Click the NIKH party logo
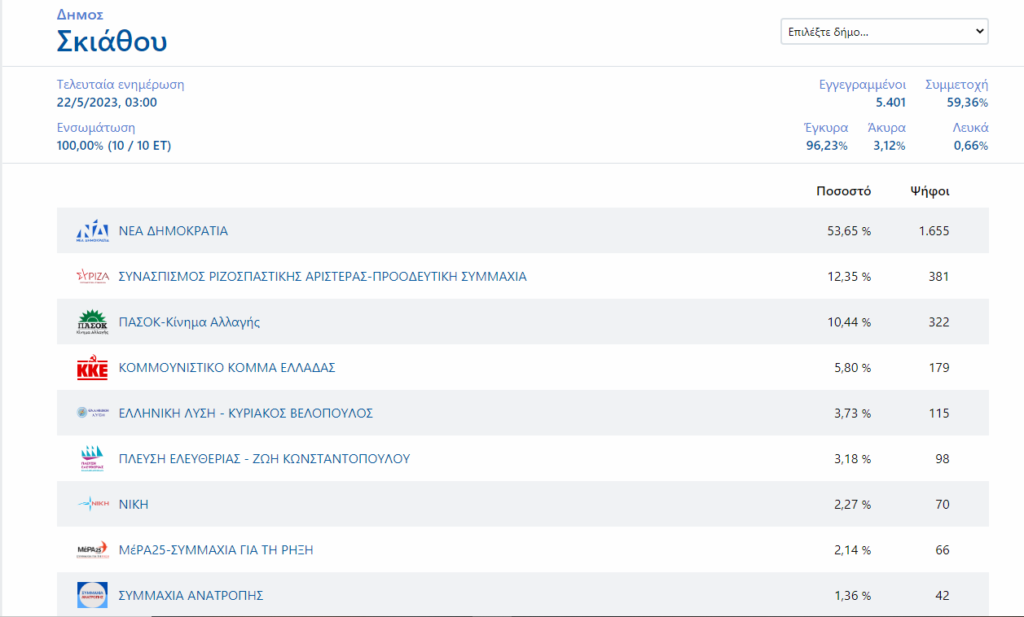 (92, 505)
